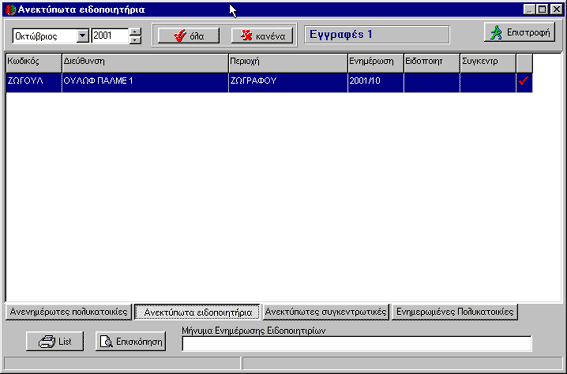The height and width of the screenshot is (374, 567).
Task: Switch to the Ανεκτύπωτα ειδοποιητήρια tab
Action: point(197,312)
